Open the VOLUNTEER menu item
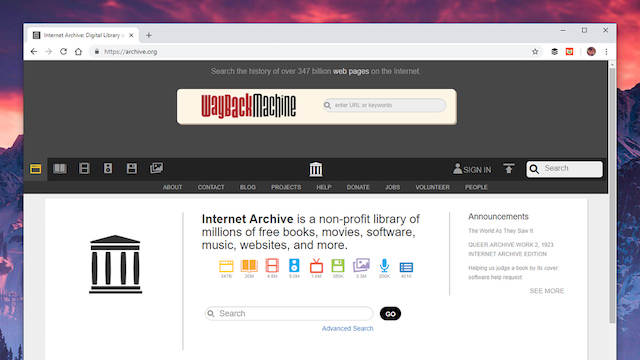 [433, 187]
